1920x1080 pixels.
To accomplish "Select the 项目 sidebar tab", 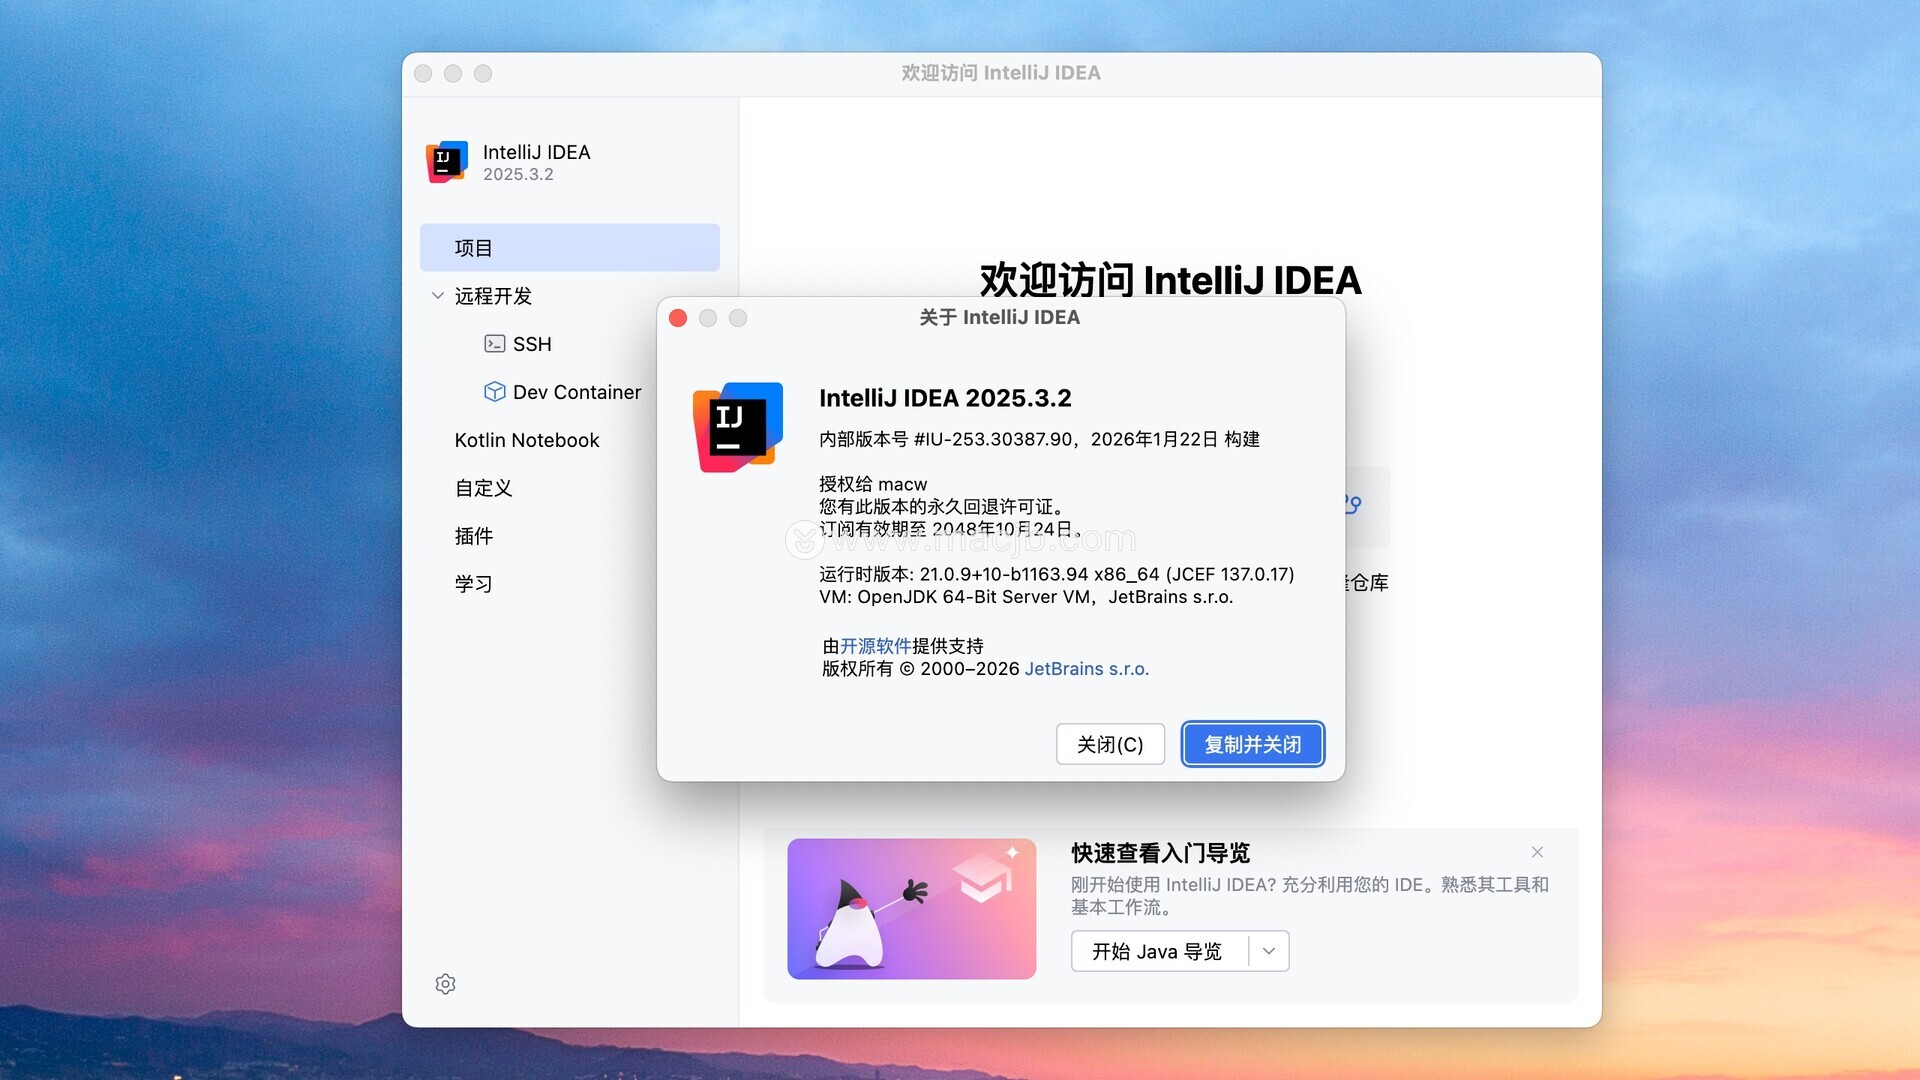I will (569, 248).
